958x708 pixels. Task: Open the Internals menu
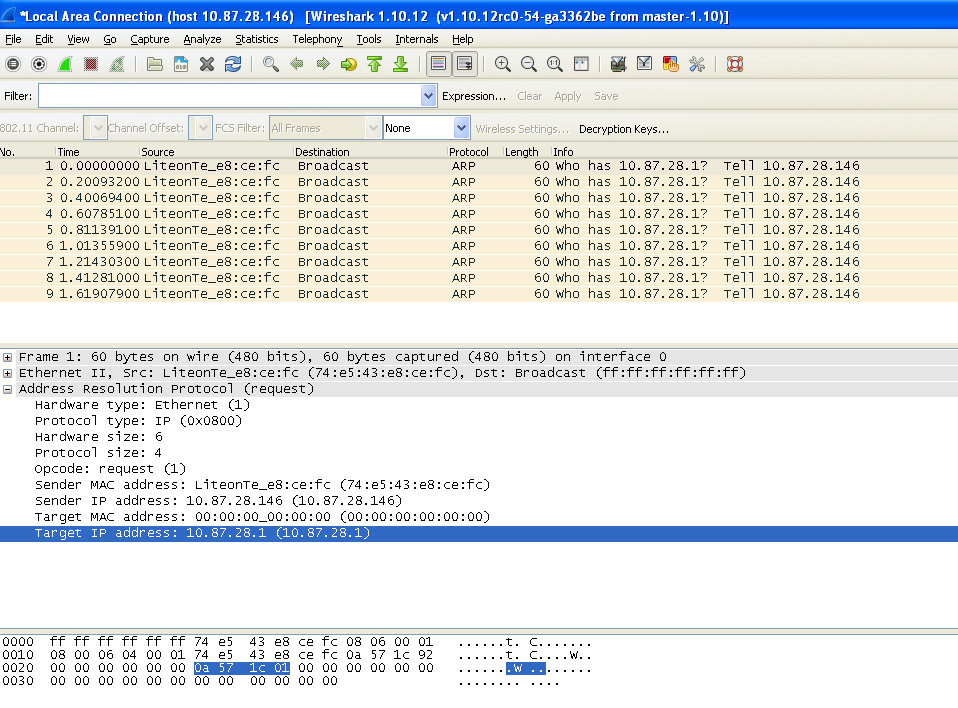tap(417, 39)
